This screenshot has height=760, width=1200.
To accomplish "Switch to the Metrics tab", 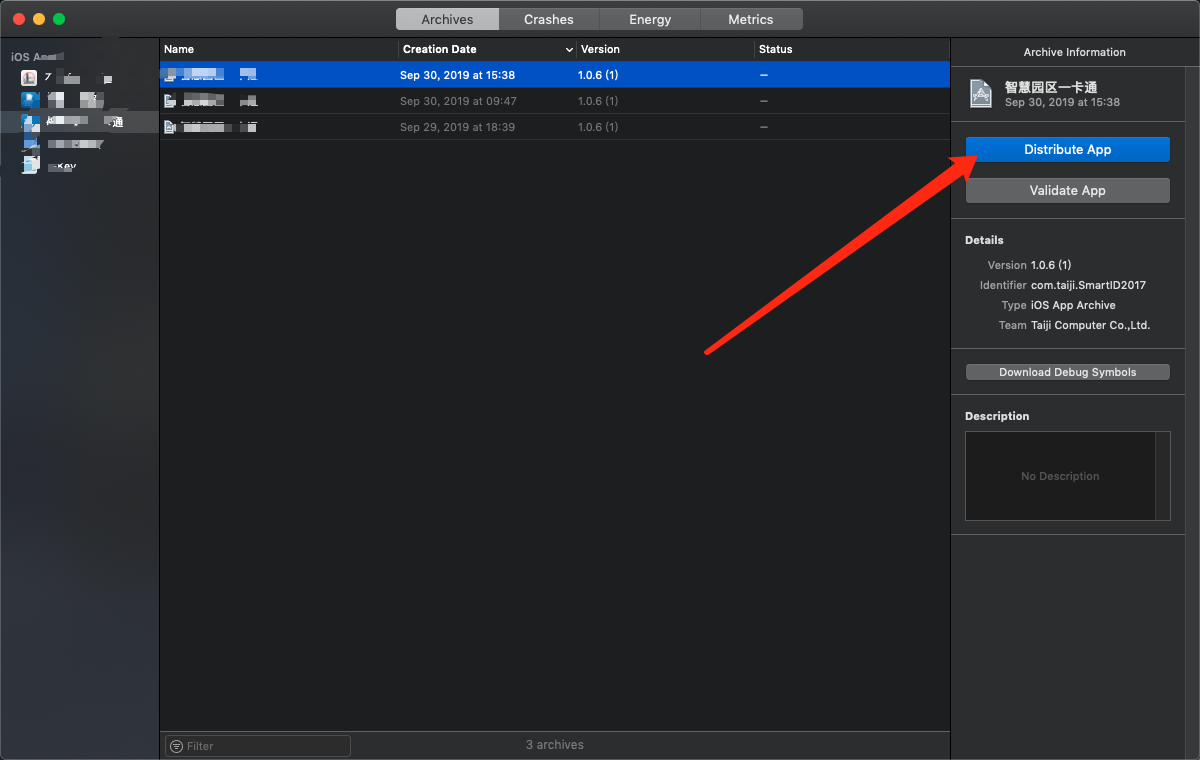I will (751, 19).
